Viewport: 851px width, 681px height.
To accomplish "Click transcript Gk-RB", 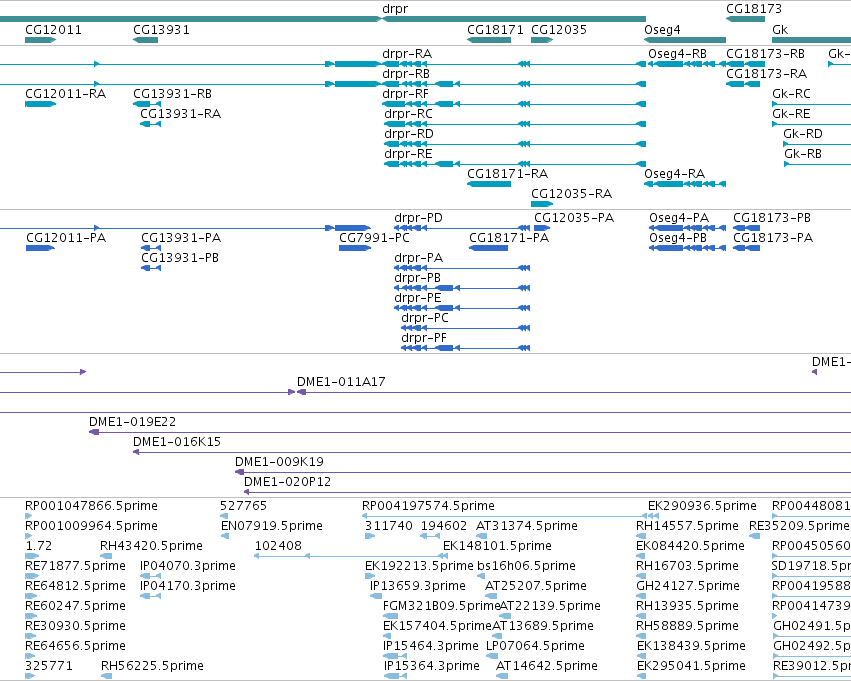I will (803, 154).
